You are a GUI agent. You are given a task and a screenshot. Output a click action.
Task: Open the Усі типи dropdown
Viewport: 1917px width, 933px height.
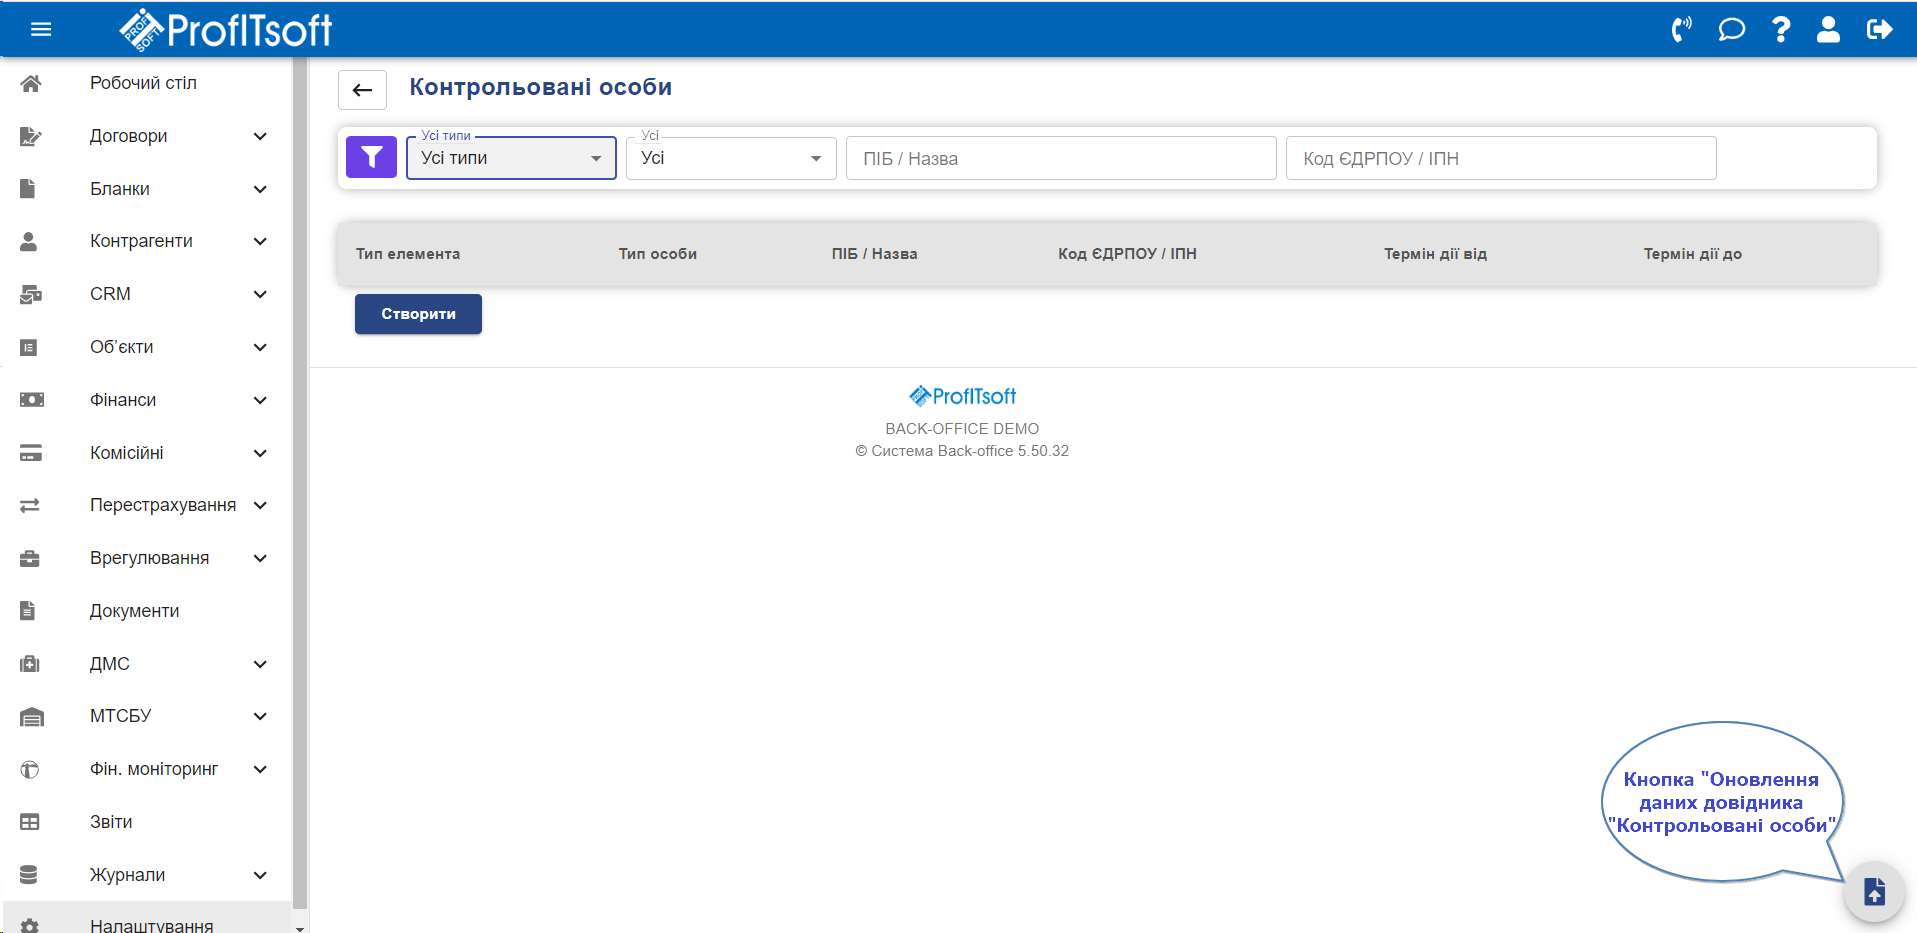[511, 158]
